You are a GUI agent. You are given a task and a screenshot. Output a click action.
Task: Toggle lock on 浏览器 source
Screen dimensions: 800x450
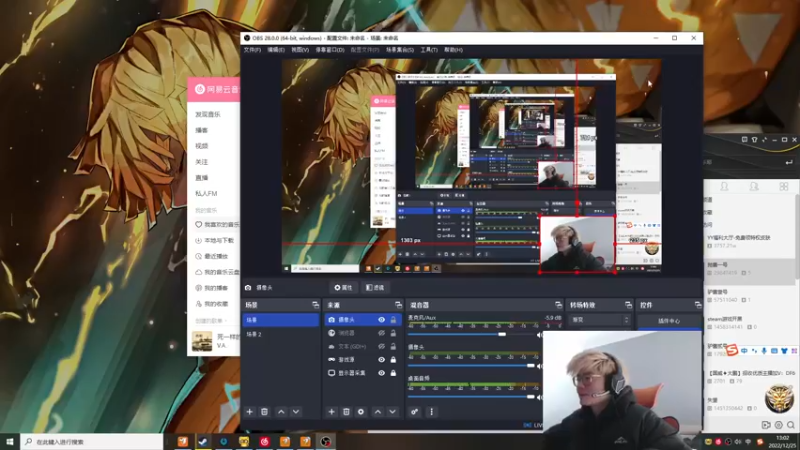click(x=393, y=333)
